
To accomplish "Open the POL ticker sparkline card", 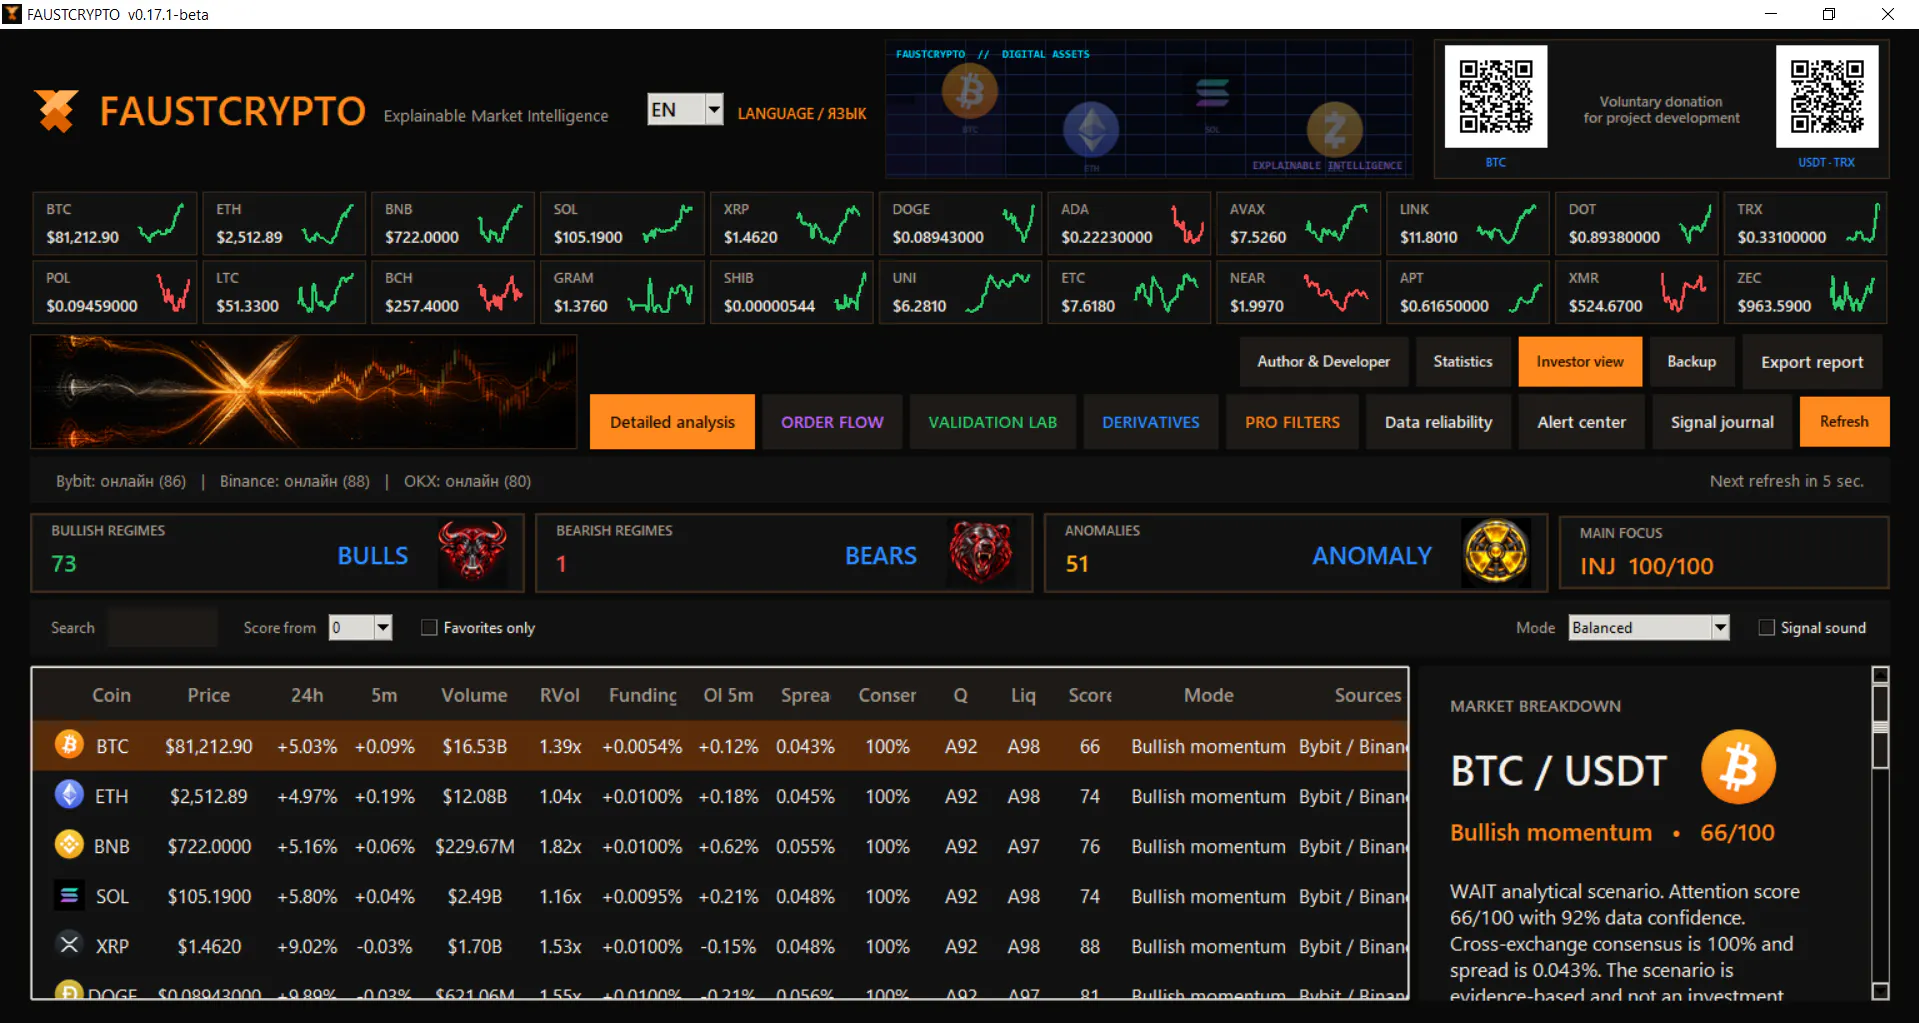I will (114, 292).
